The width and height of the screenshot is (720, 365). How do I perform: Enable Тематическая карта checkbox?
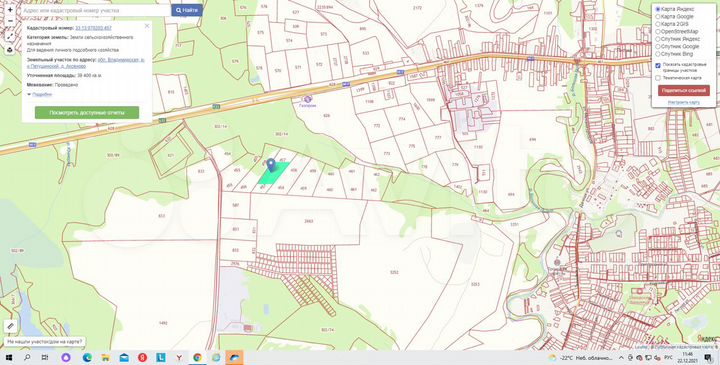click(x=658, y=78)
